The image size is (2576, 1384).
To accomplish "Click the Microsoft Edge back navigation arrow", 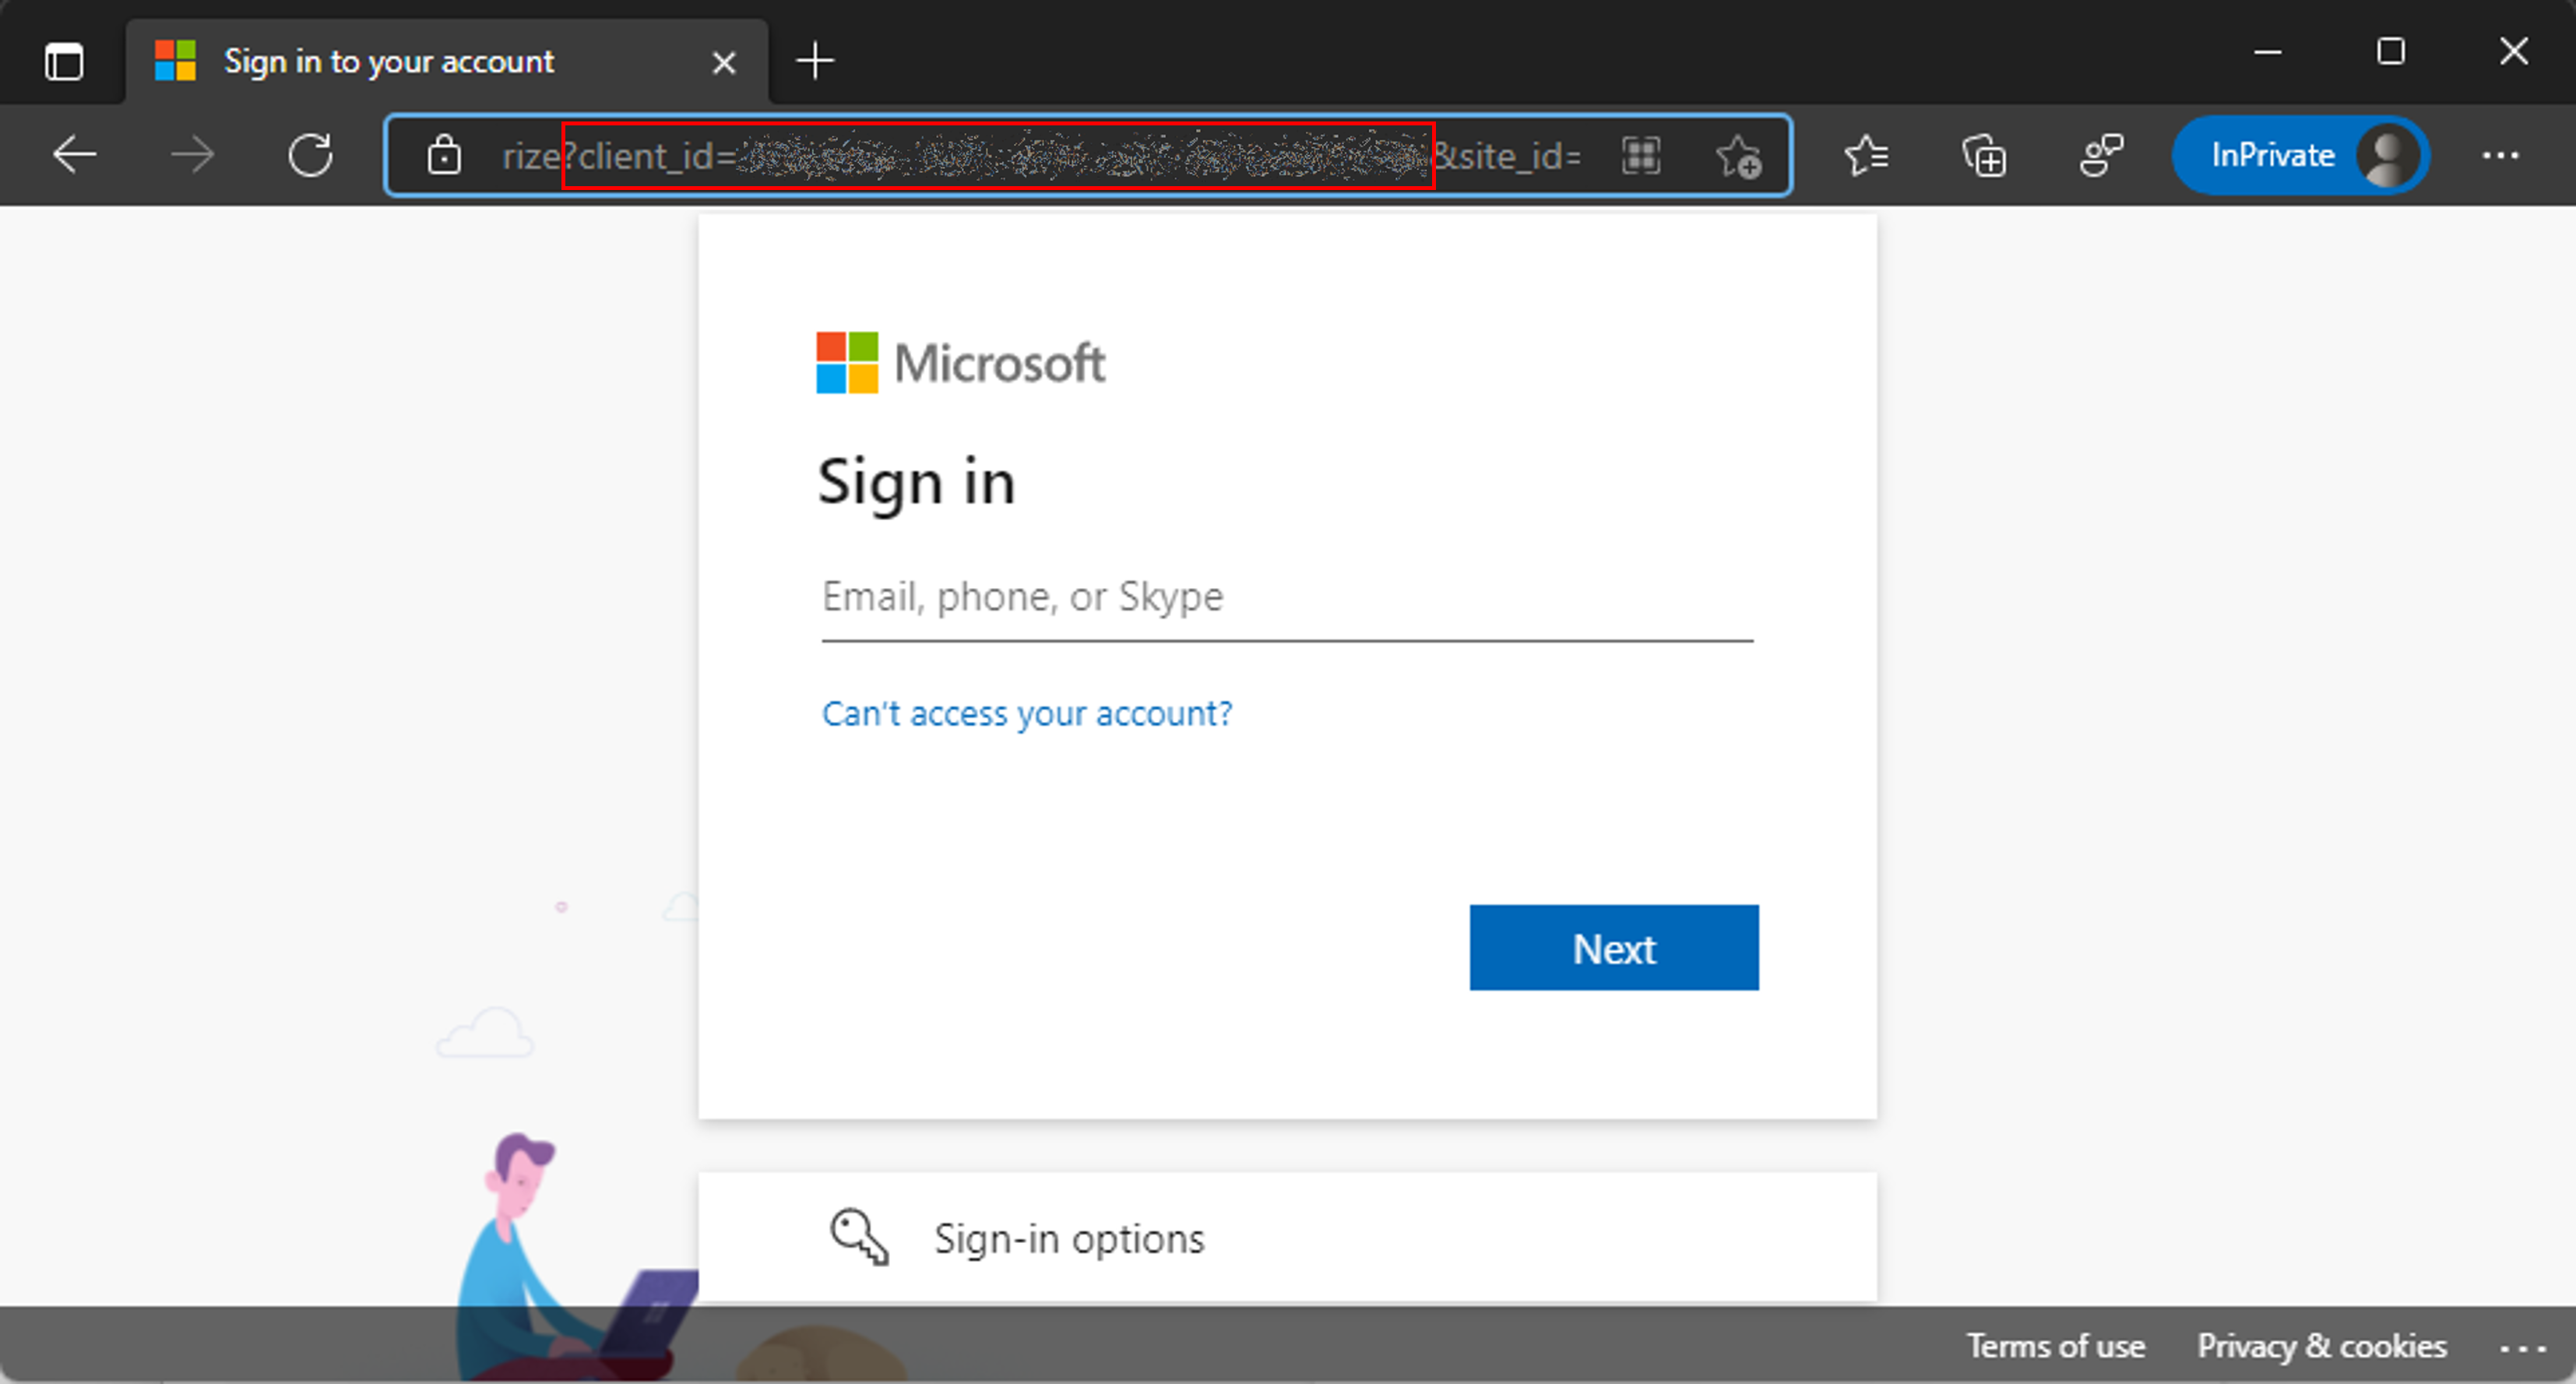I will (x=73, y=155).
